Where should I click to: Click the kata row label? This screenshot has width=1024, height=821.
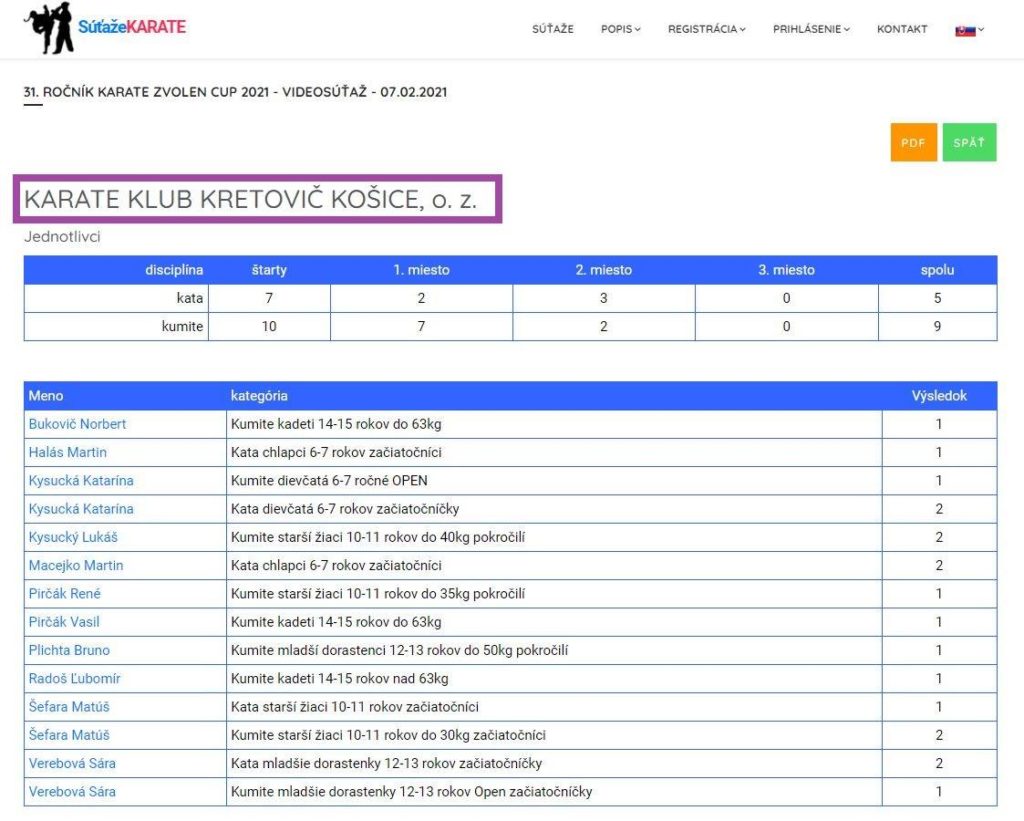pyautogui.click(x=189, y=298)
